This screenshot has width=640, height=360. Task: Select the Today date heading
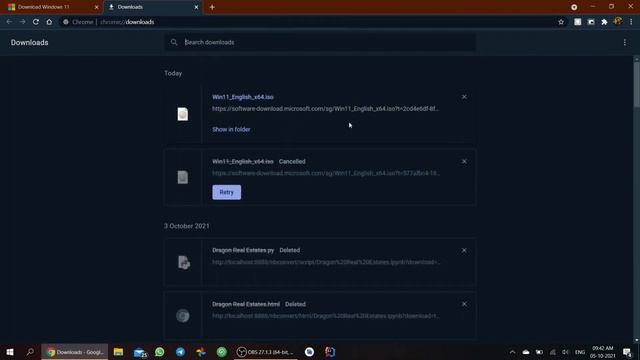[x=173, y=73]
